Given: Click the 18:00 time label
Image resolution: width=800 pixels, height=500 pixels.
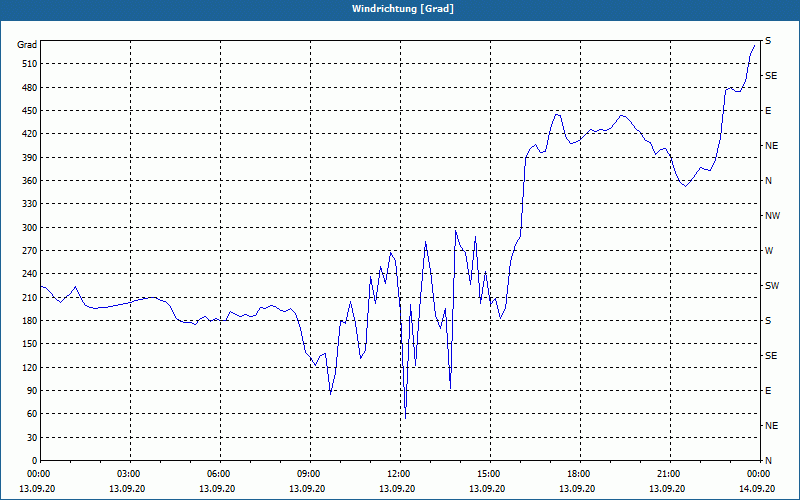Looking at the screenshot, I should [580, 473].
